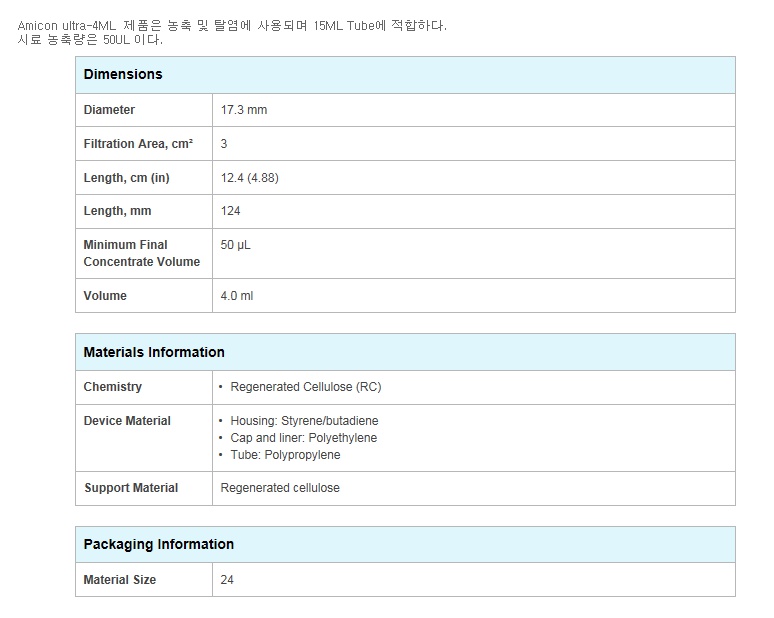Image resolution: width=774 pixels, height=618 pixels.
Task: Select the 124 length value
Action: 230,211
